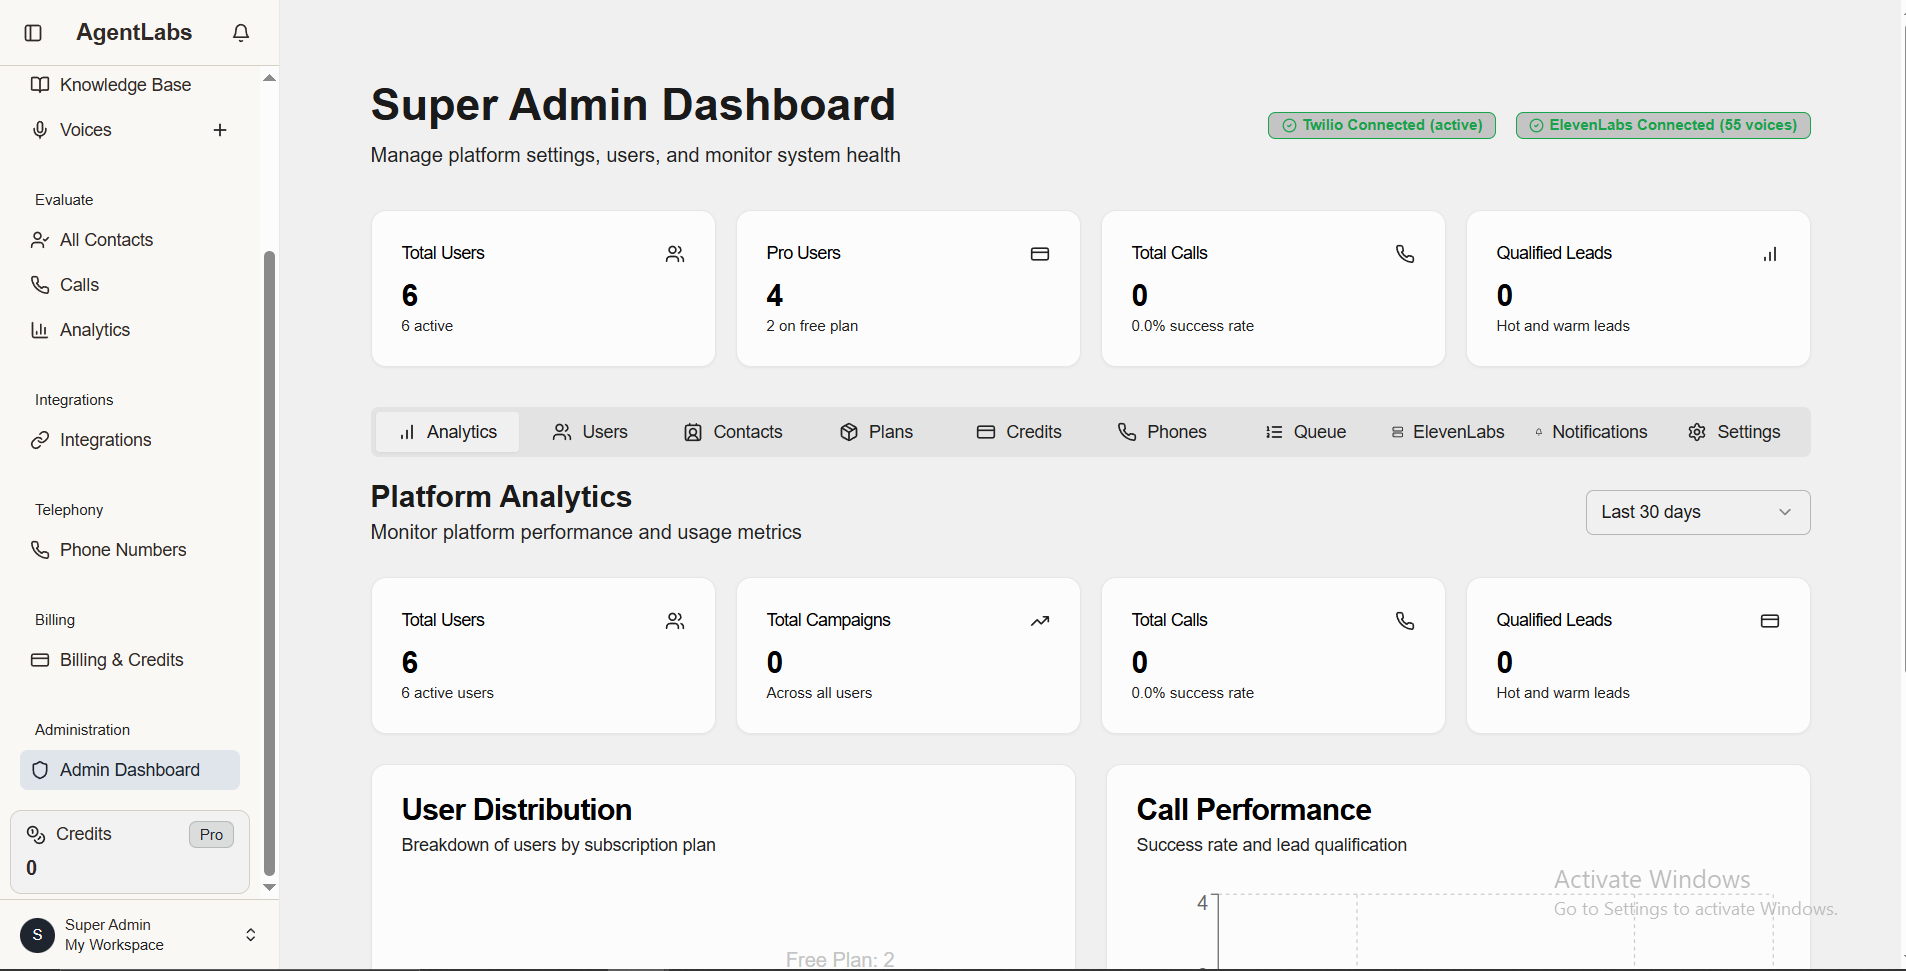Viewport: 1906px width, 971px height.
Task: Open the Last 30 days dropdown
Action: 1697,511
